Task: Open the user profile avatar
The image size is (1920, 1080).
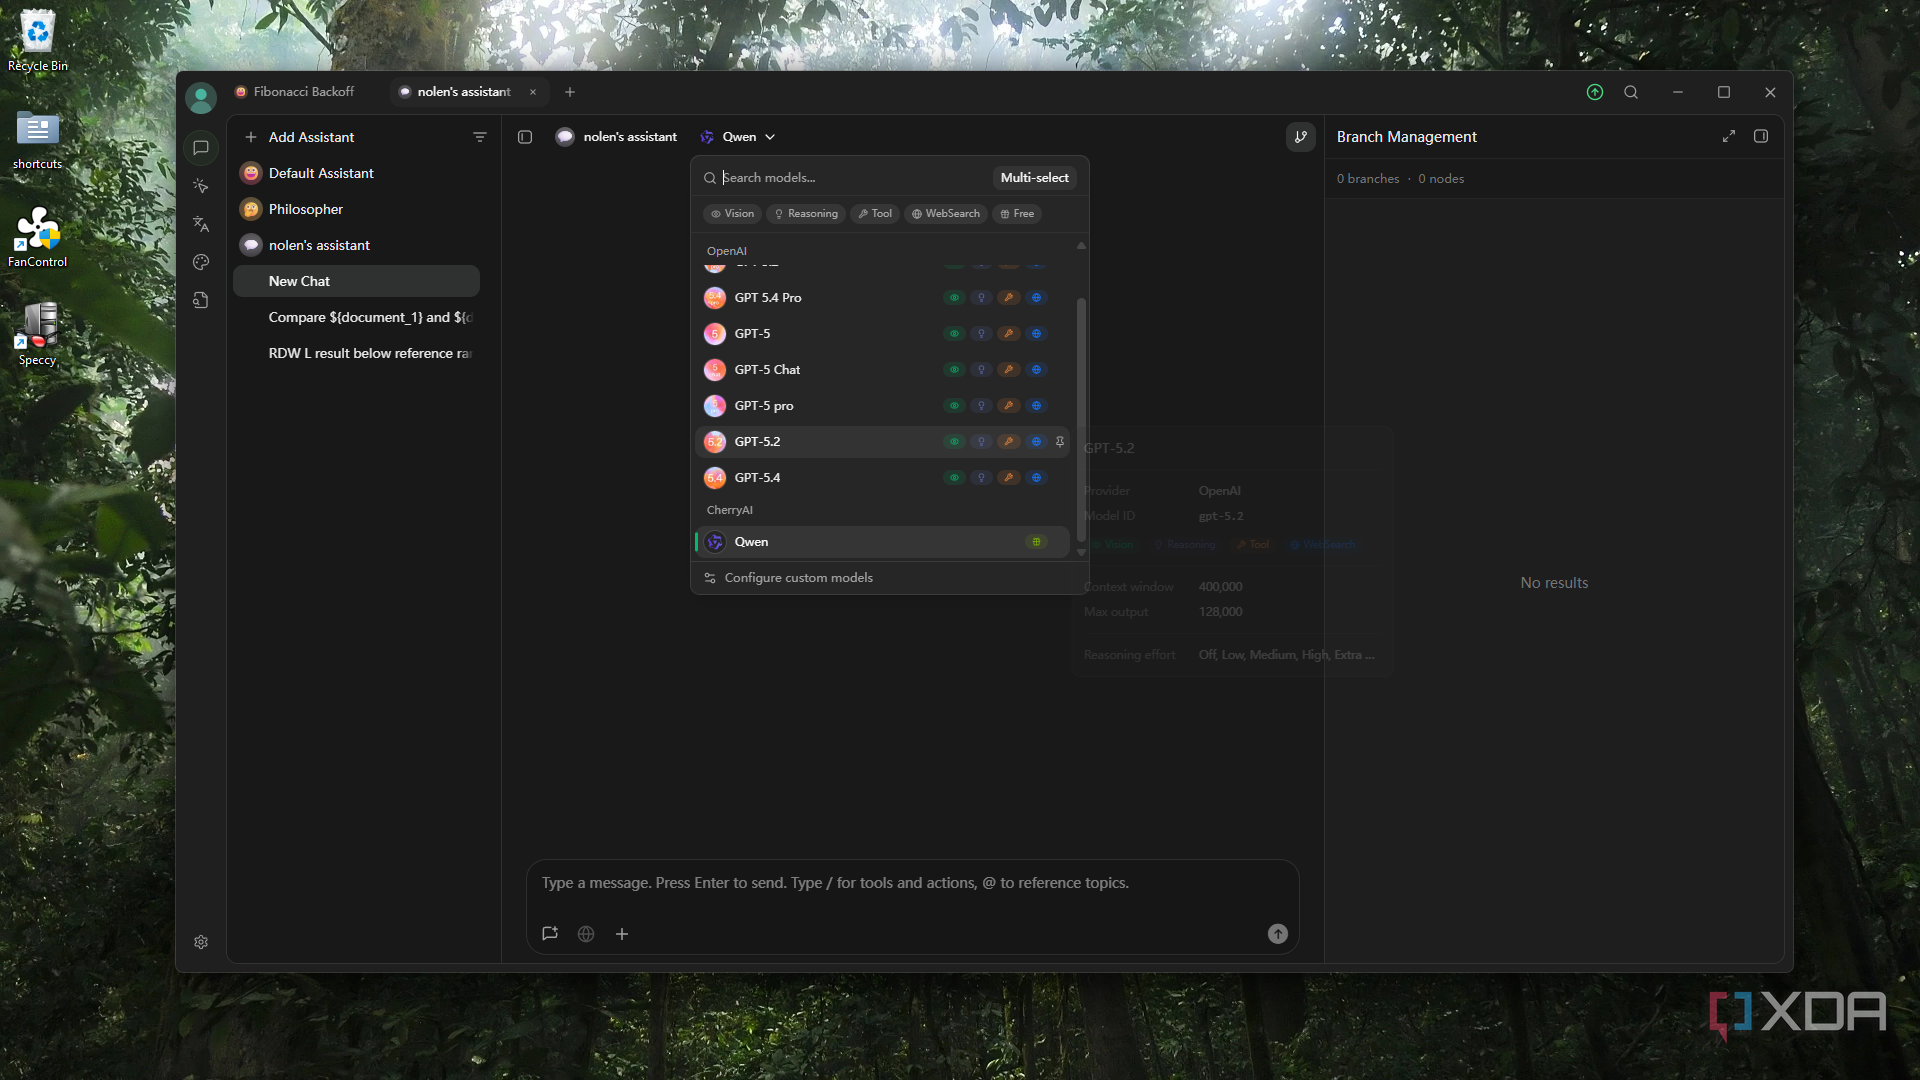Action: [x=201, y=97]
